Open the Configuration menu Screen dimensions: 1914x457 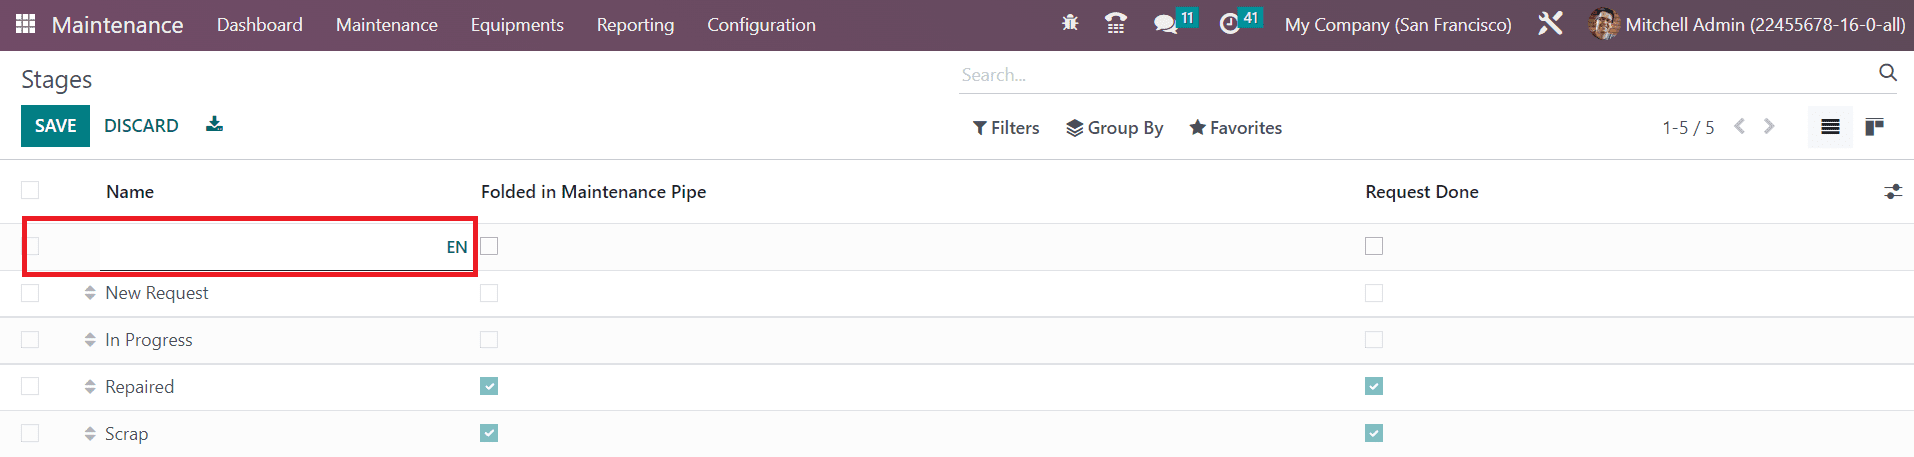click(x=761, y=25)
